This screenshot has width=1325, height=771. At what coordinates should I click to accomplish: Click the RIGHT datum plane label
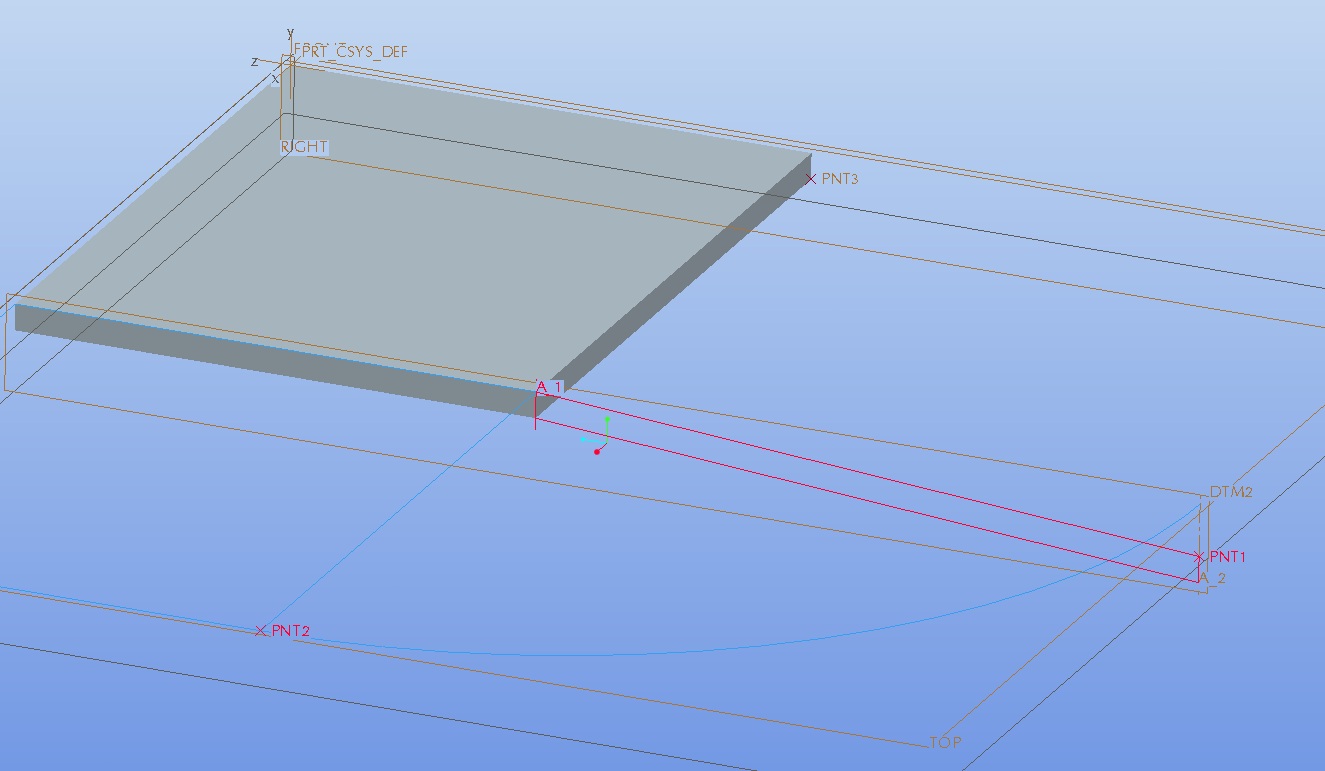[304, 147]
